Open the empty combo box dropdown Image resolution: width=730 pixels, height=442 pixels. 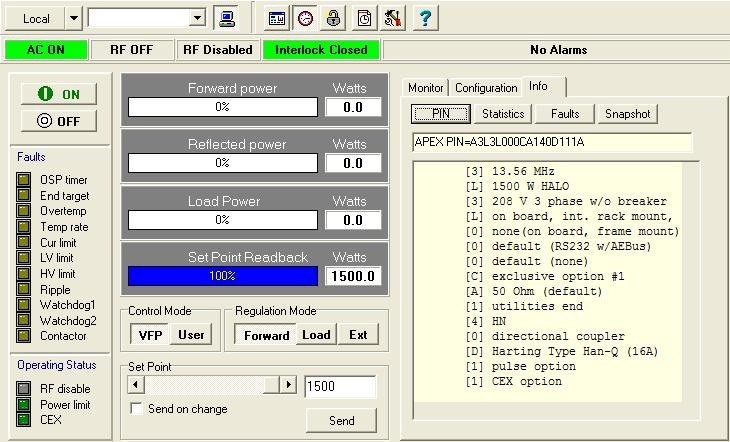pyautogui.click(x=197, y=18)
